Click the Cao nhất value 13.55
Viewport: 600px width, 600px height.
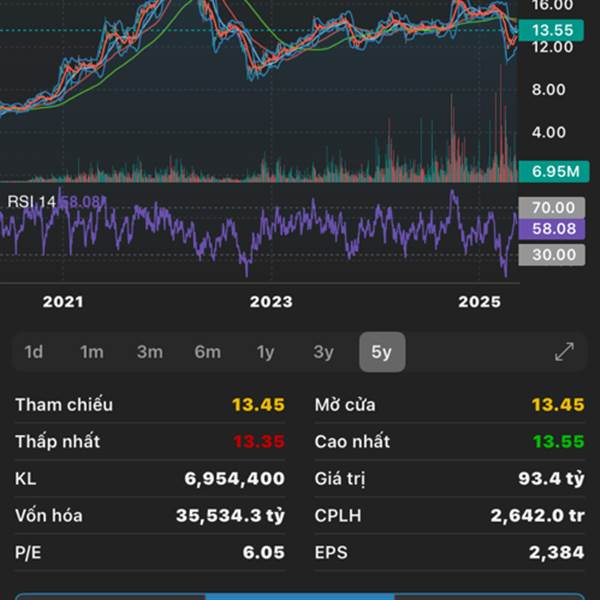click(559, 442)
